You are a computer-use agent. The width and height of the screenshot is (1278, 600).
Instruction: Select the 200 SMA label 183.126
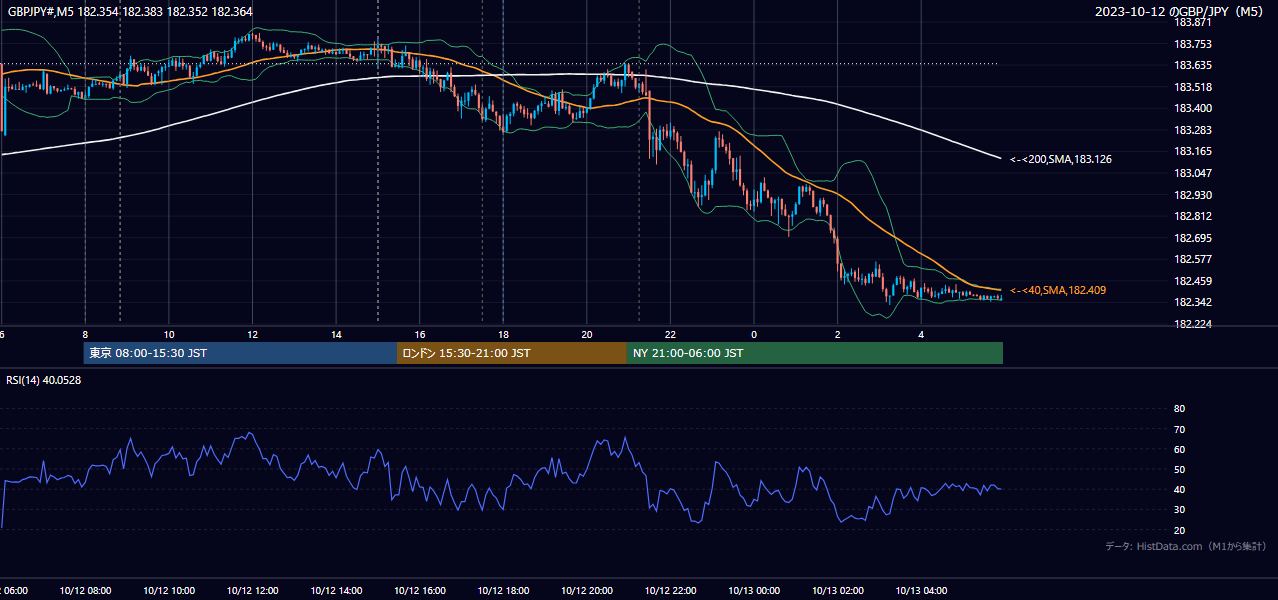click(x=1061, y=159)
